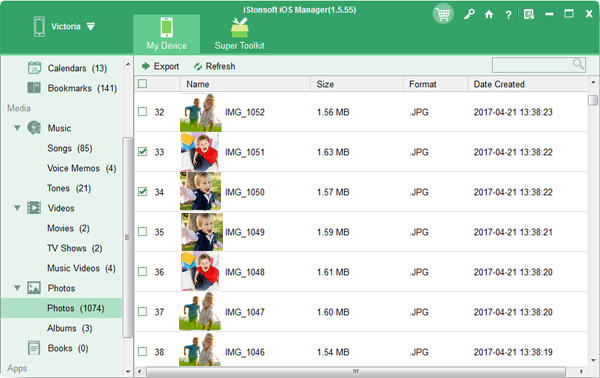Click the IMG_1046 file name
Image resolution: width=600 pixels, height=378 pixels.
(245, 352)
